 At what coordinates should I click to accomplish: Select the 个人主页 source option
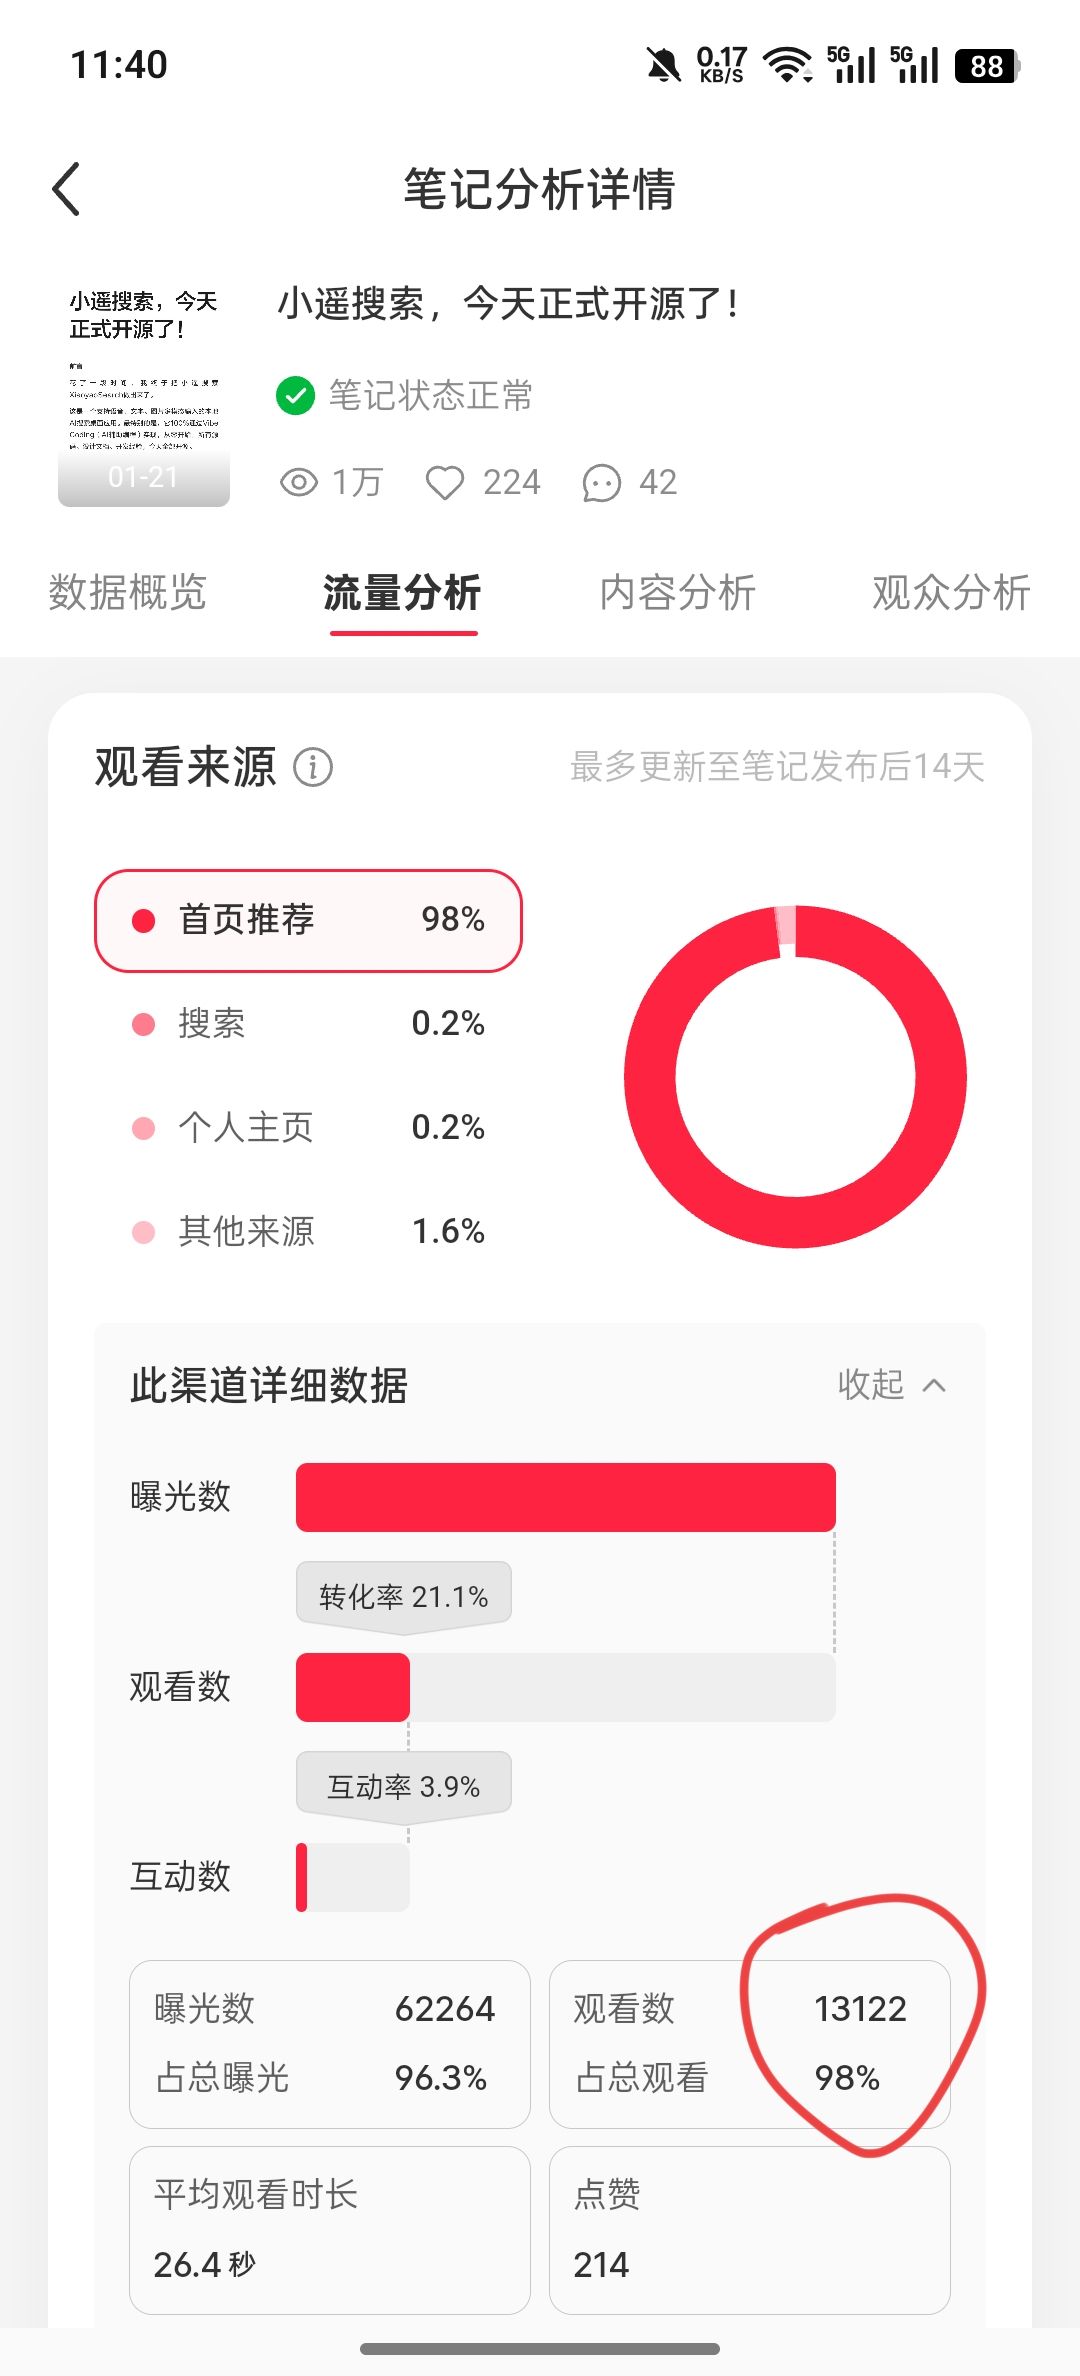click(x=308, y=1128)
